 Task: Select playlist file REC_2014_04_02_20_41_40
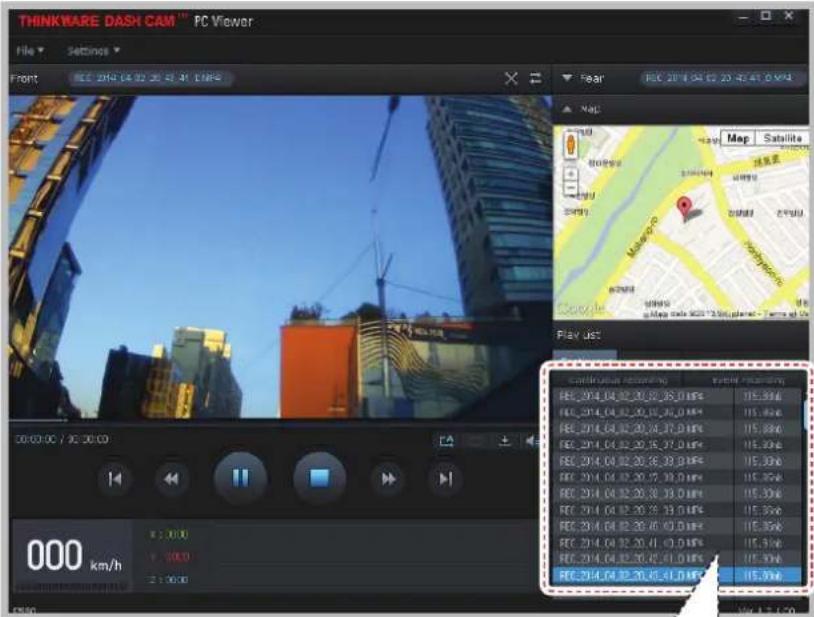tap(677, 543)
